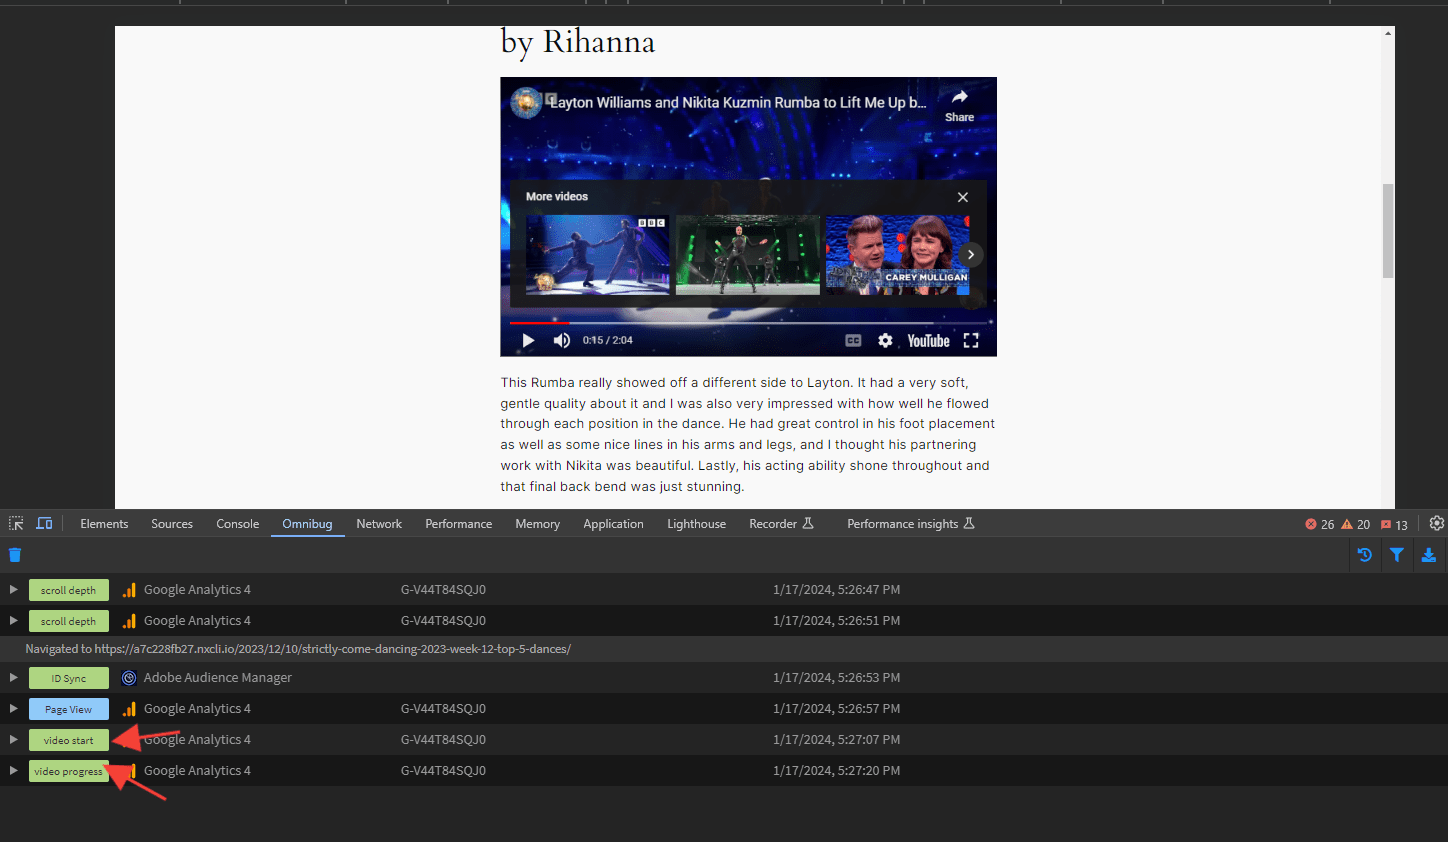Open the Omnibug filter
Screen dimensions: 1448x842
(x=1397, y=555)
